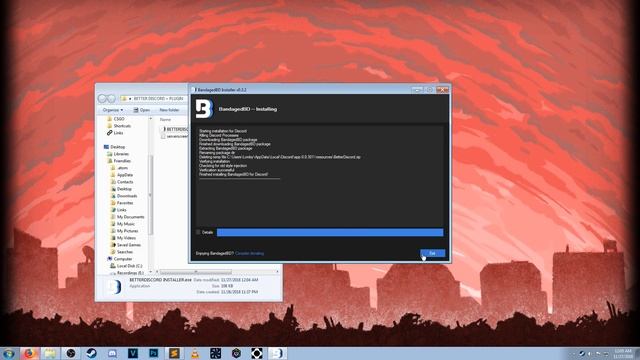Select the BETTERDISCORD file in list
The width and height of the screenshot is (640, 360).
click(x=176, y=129)
